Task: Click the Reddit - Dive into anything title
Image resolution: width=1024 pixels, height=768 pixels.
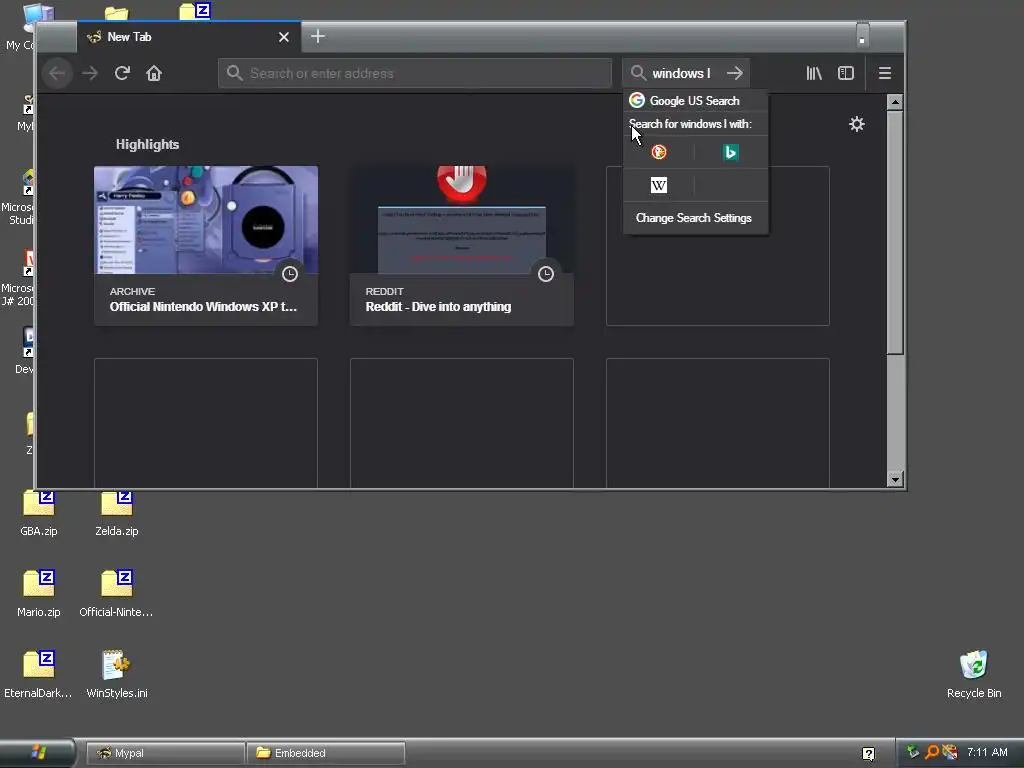Action: tap(438, 307)
